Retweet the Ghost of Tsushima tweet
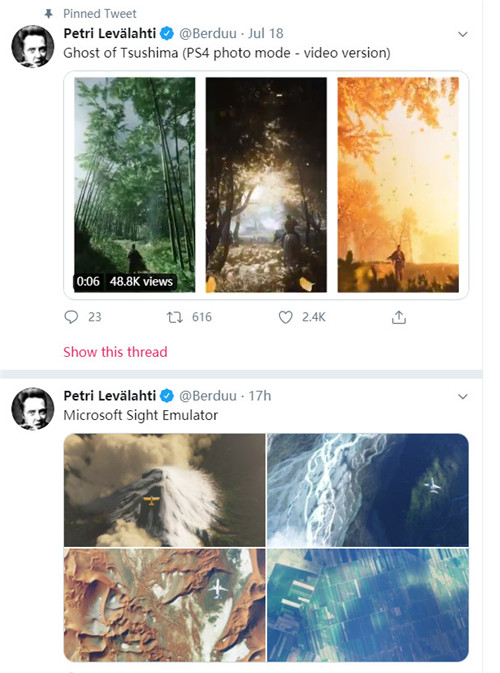The height and width of the screenshot is (673, 500). tap(175, 317)
